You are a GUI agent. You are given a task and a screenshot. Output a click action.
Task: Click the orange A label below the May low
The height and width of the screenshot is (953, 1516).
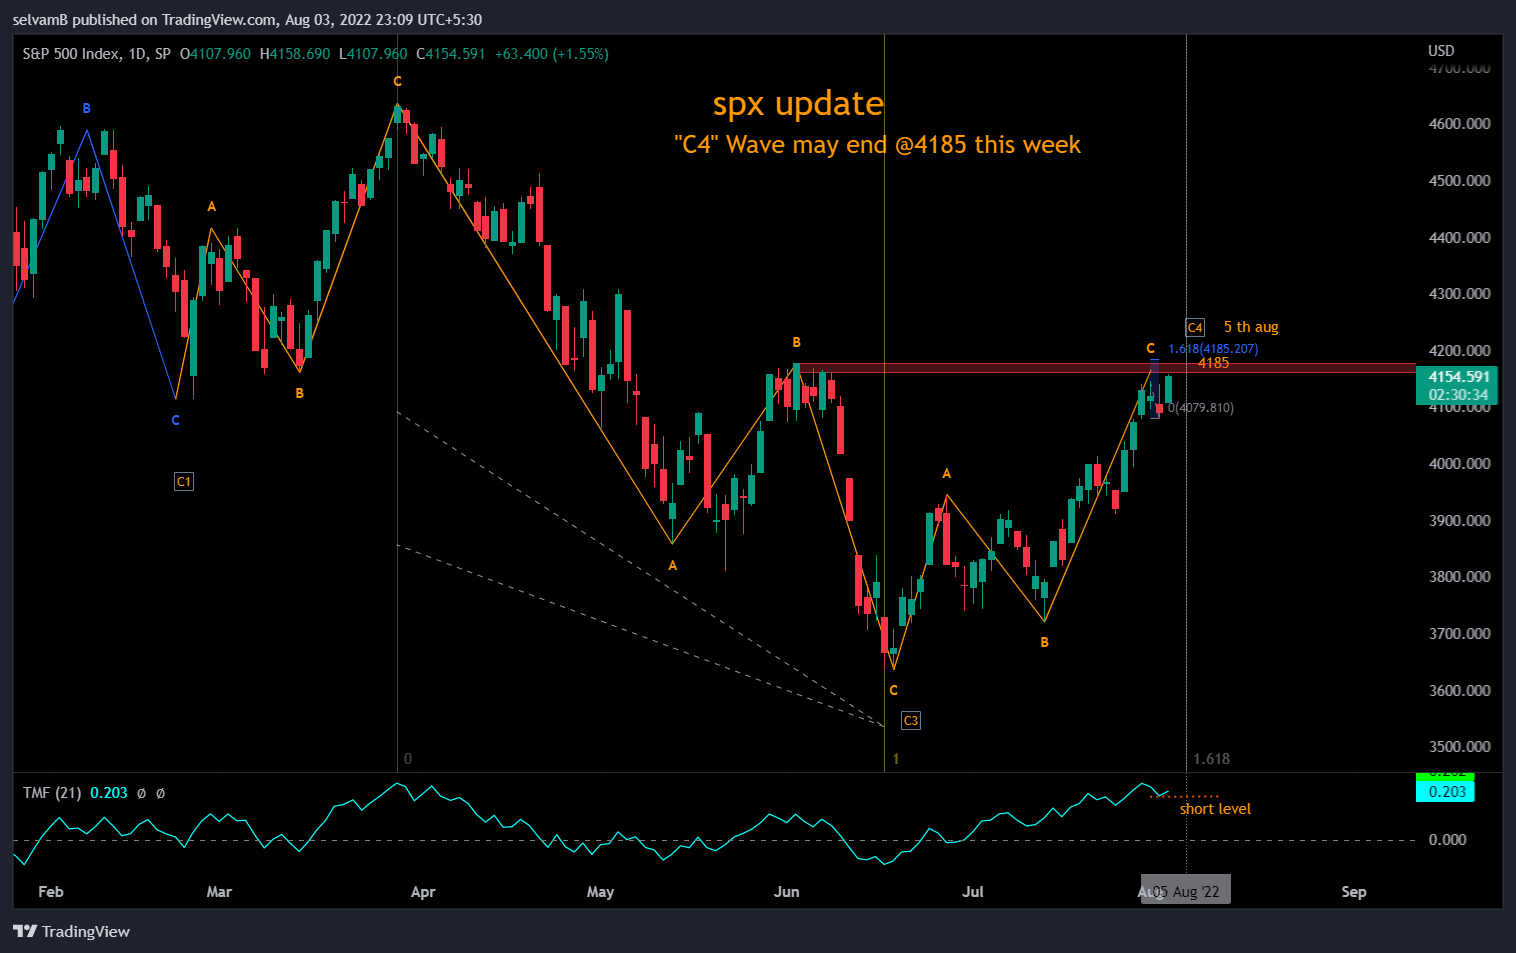click(673, 565)
